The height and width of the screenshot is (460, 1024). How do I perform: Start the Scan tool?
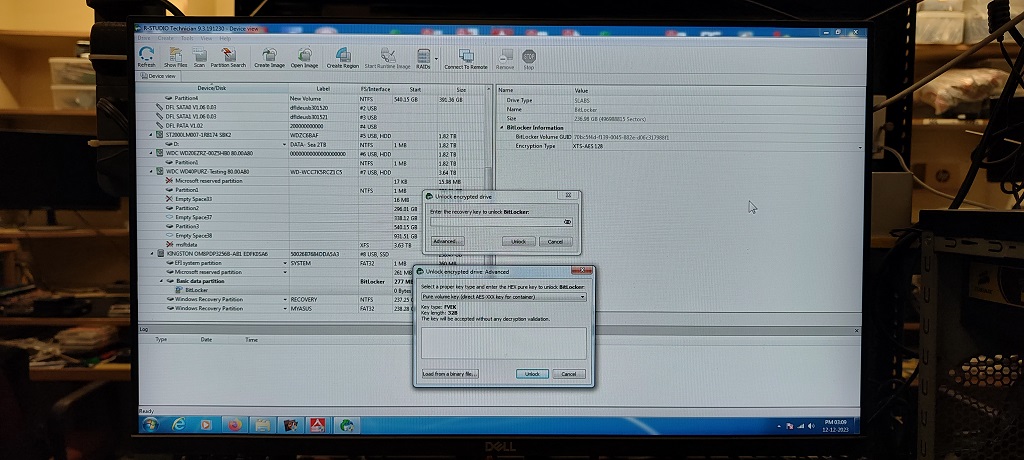(199, 58)
